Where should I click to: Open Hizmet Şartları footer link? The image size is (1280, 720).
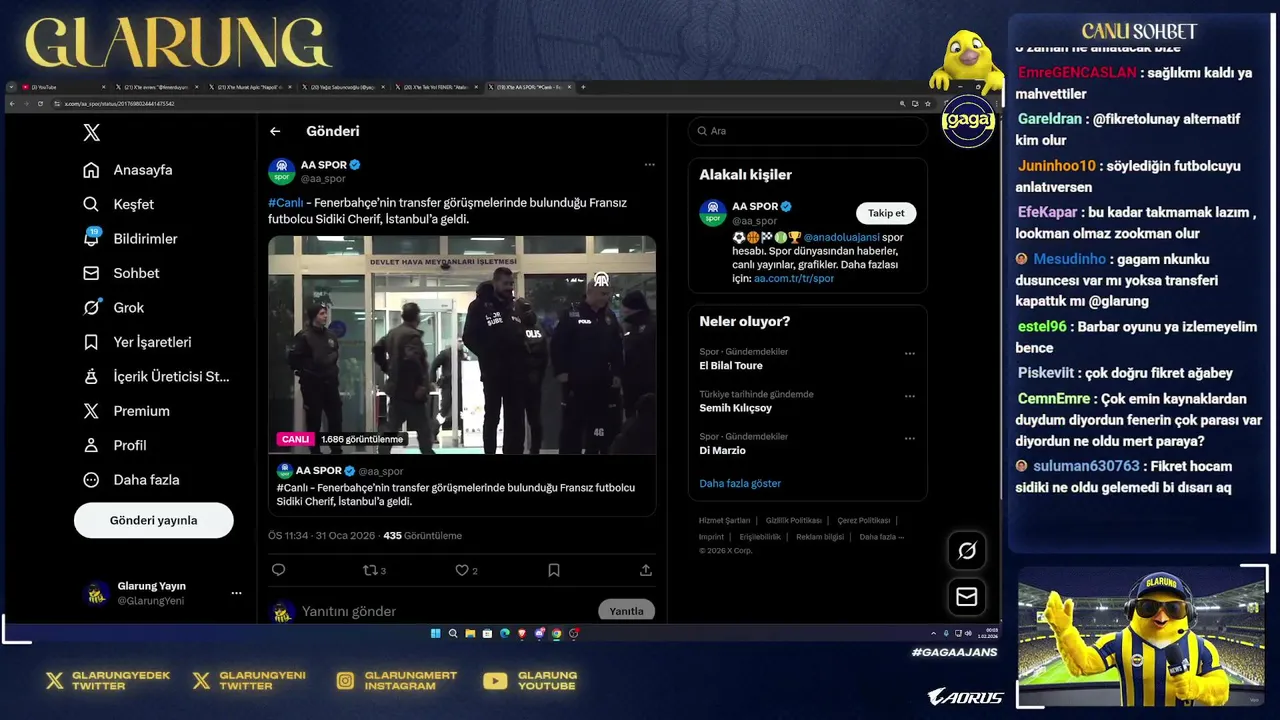click(x=724, y=521)
